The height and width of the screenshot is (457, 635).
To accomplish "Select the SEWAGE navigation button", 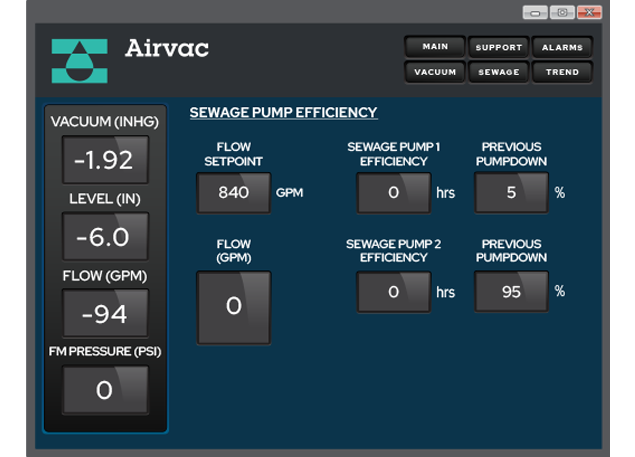I will coord(498,72).
